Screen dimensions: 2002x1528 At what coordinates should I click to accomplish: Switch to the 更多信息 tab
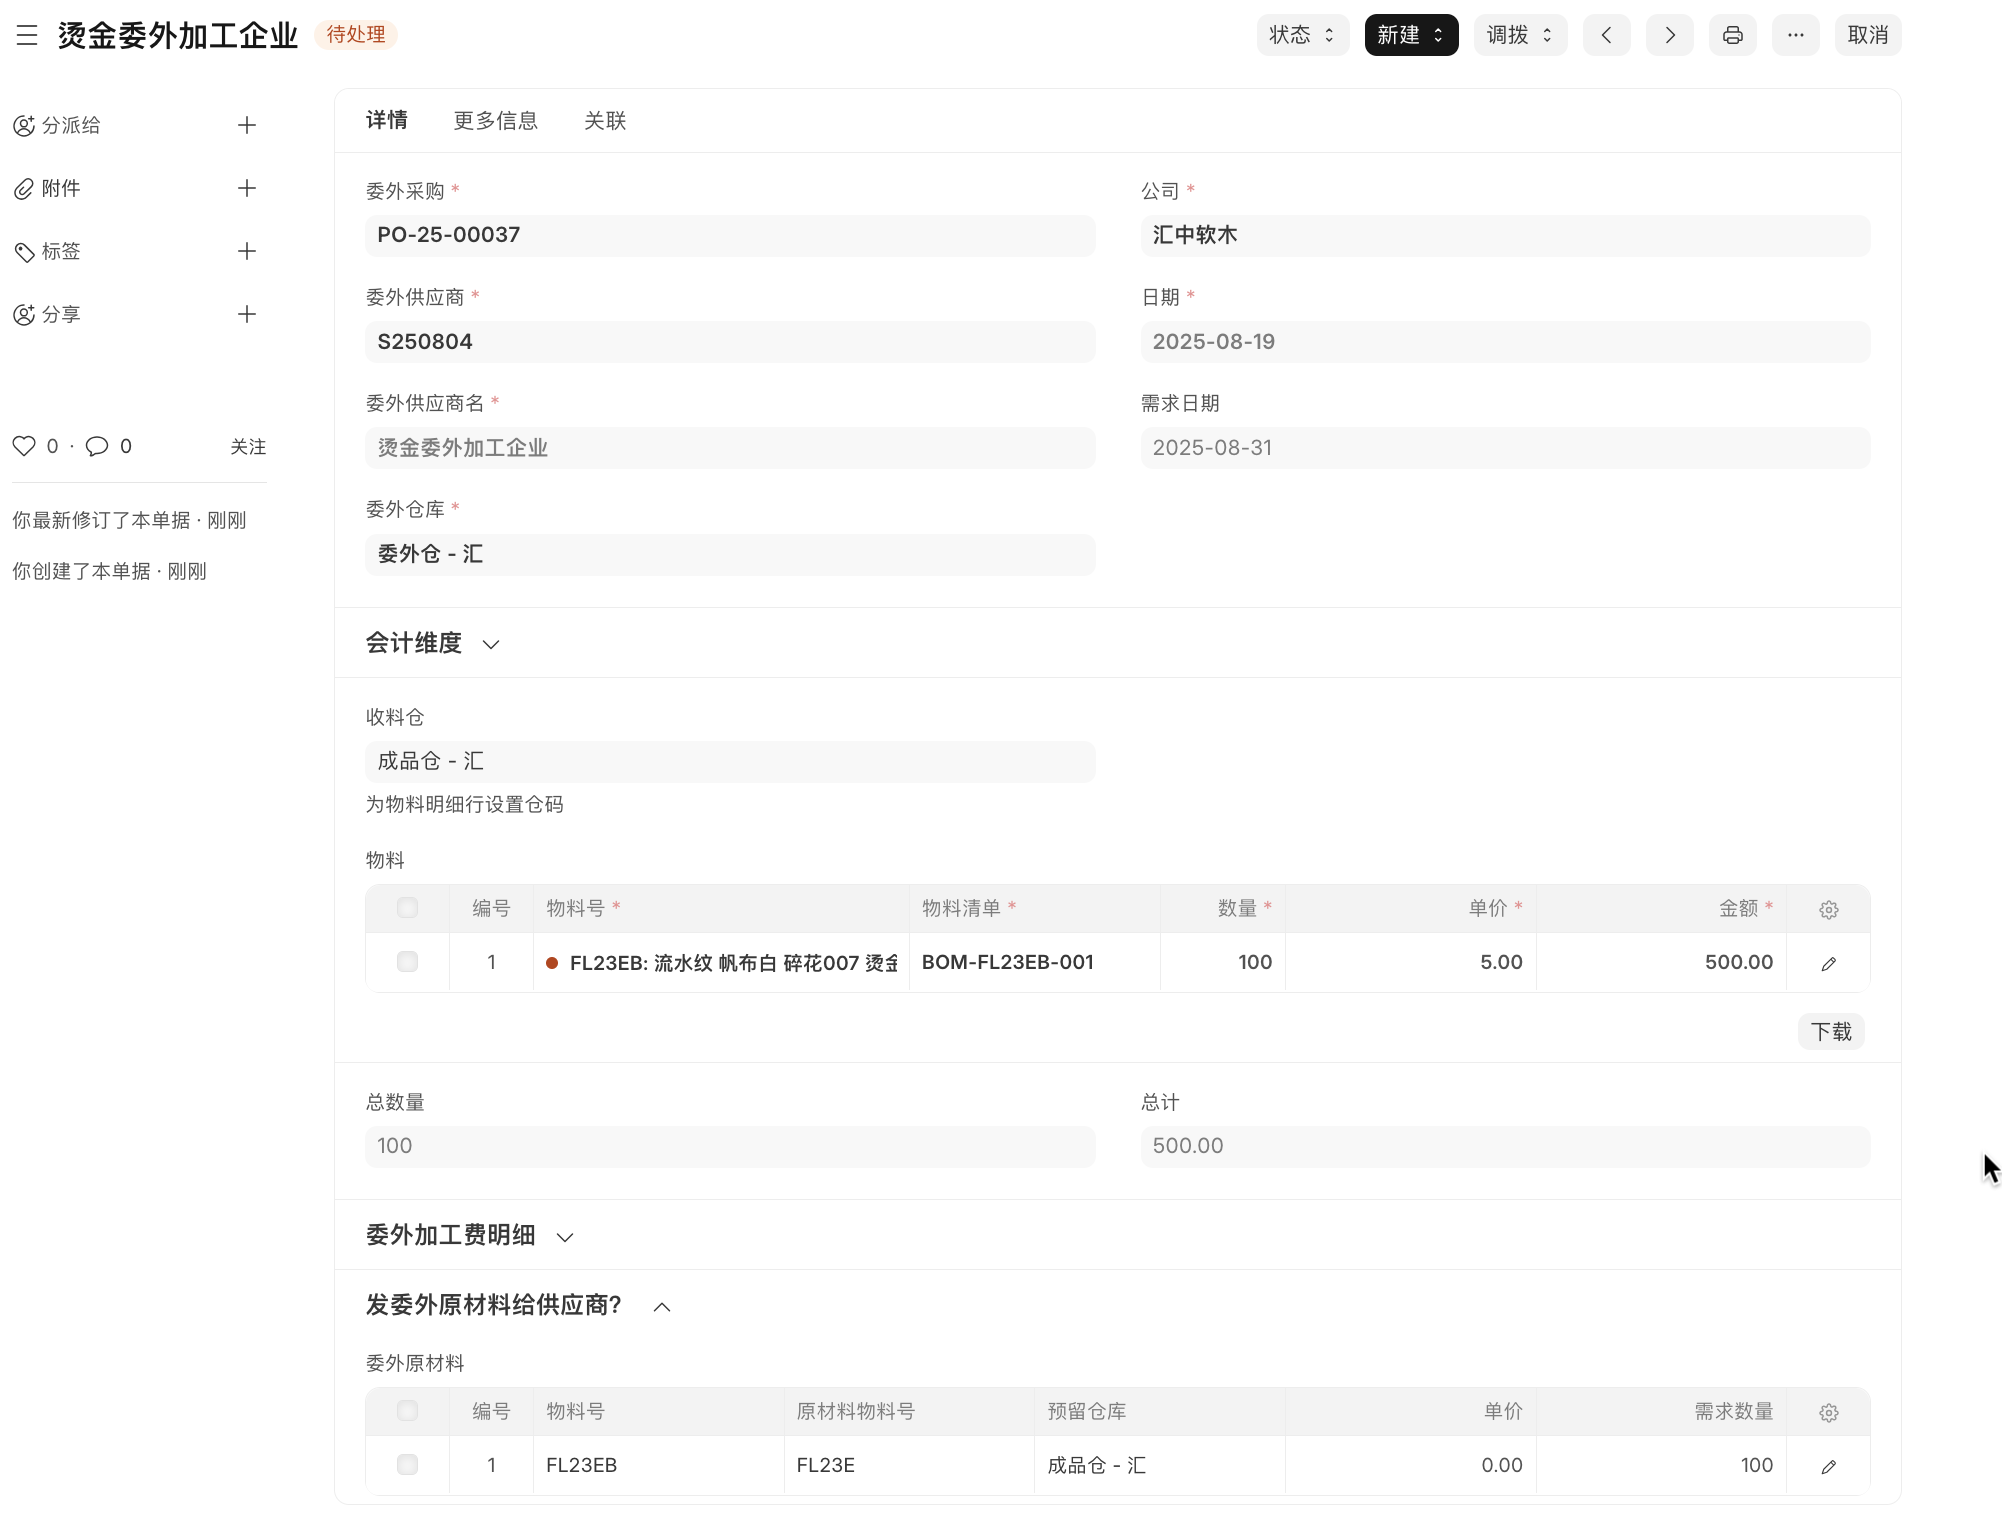(495, 121)
